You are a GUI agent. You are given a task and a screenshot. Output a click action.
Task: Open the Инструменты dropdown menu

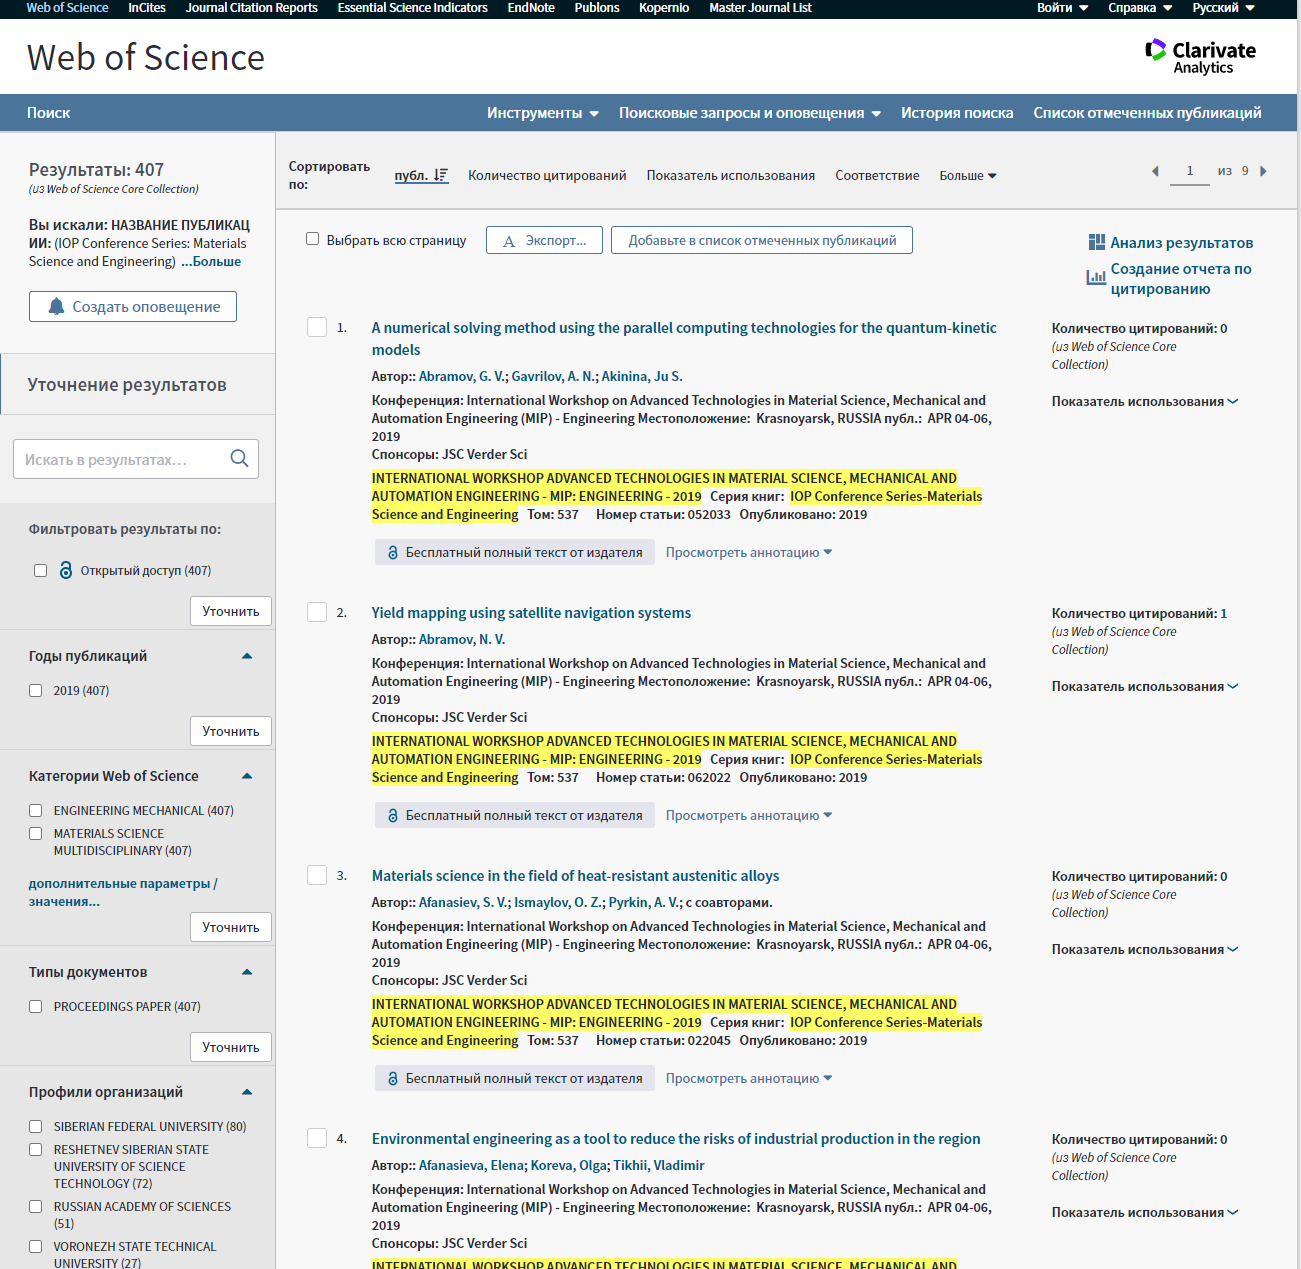(543, 113)
